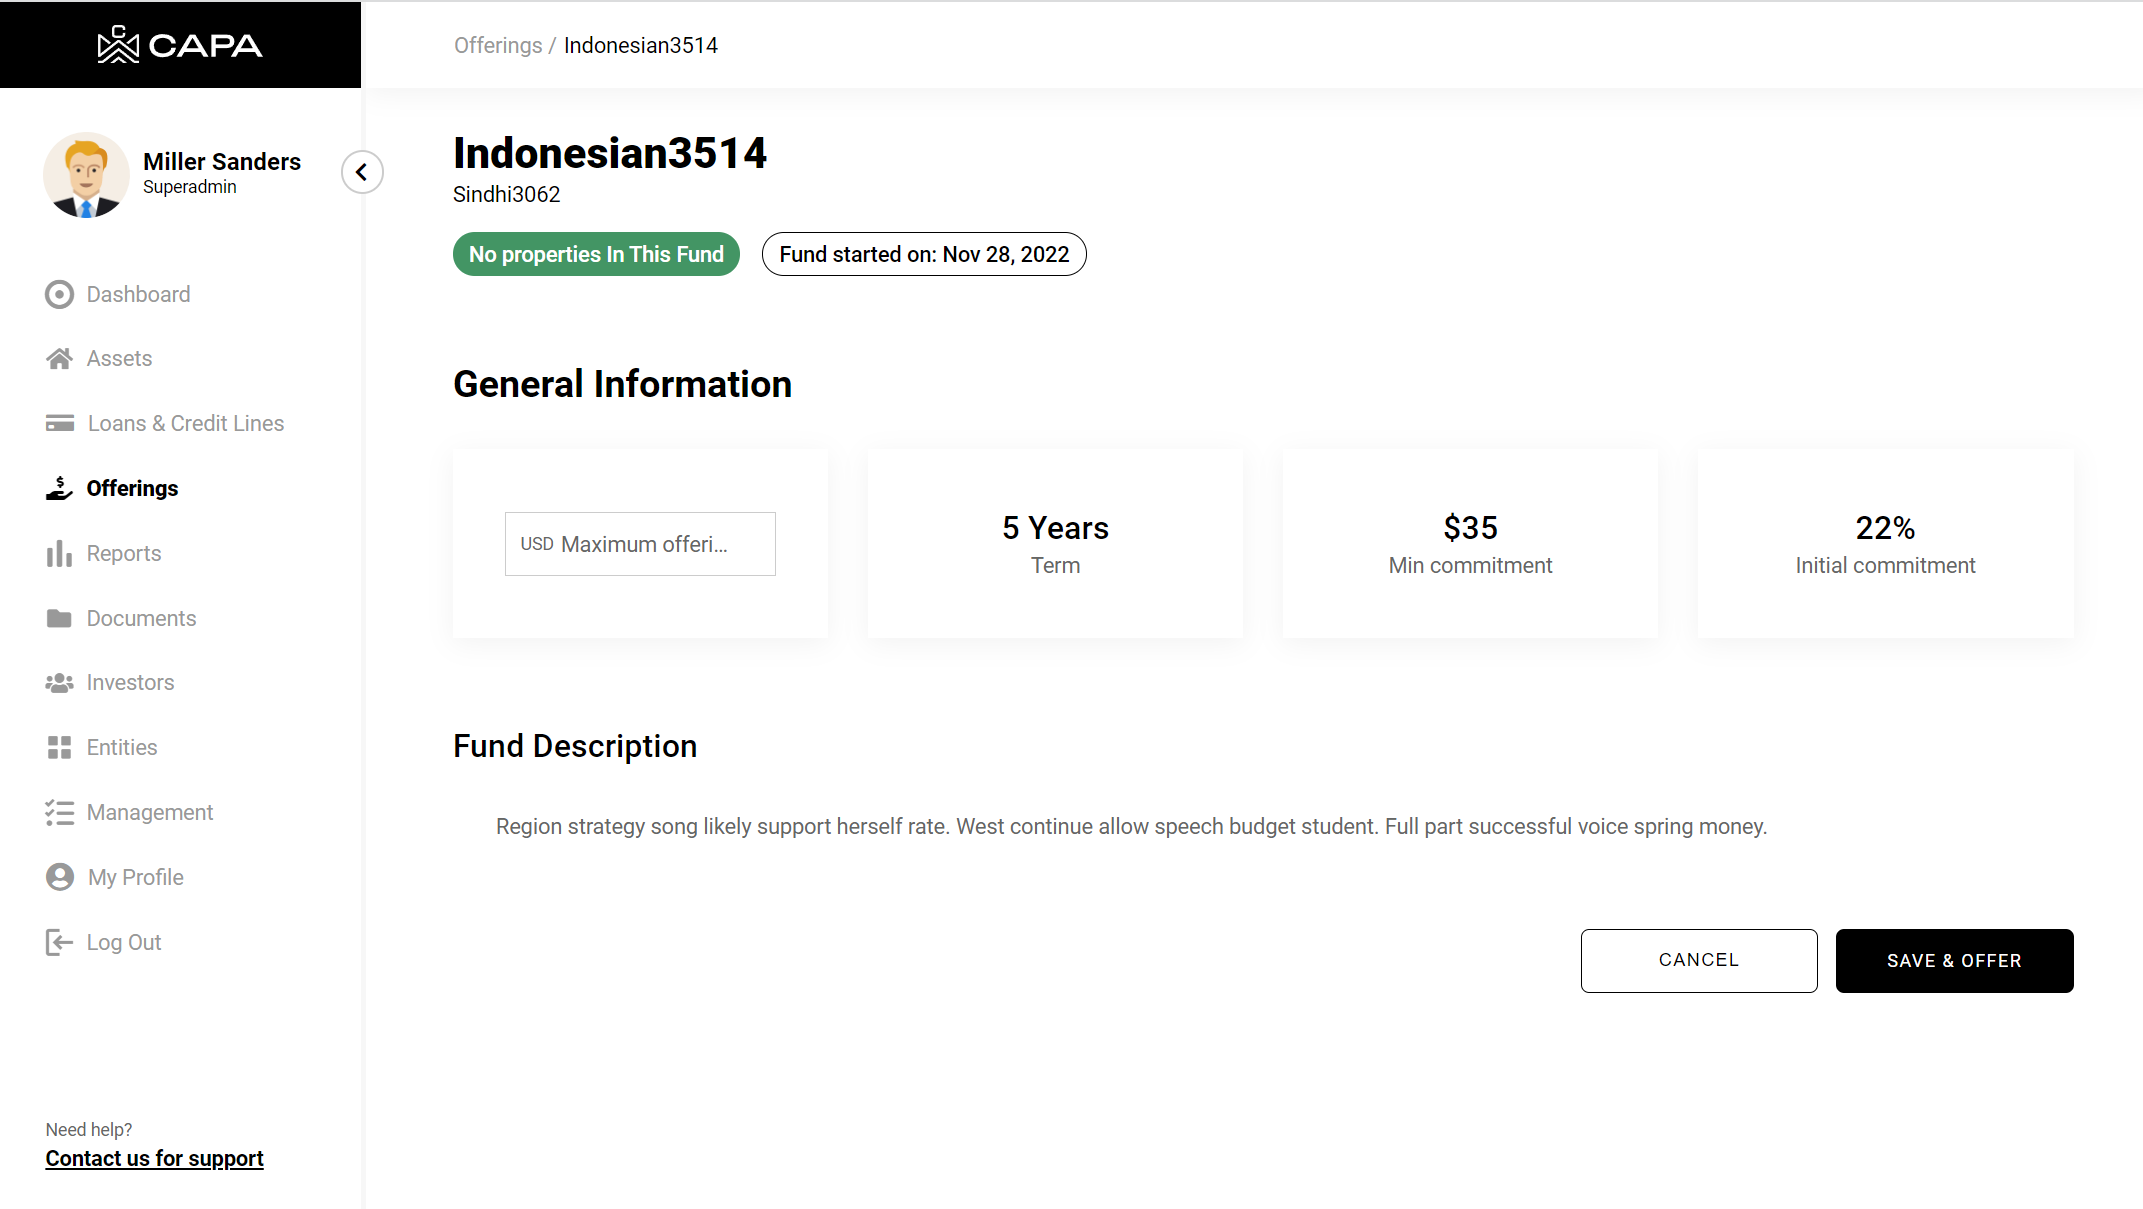Click the Log Out arrow icon
The height and width of the screenshot is (1209, 2143).
[x=59, y=942]
